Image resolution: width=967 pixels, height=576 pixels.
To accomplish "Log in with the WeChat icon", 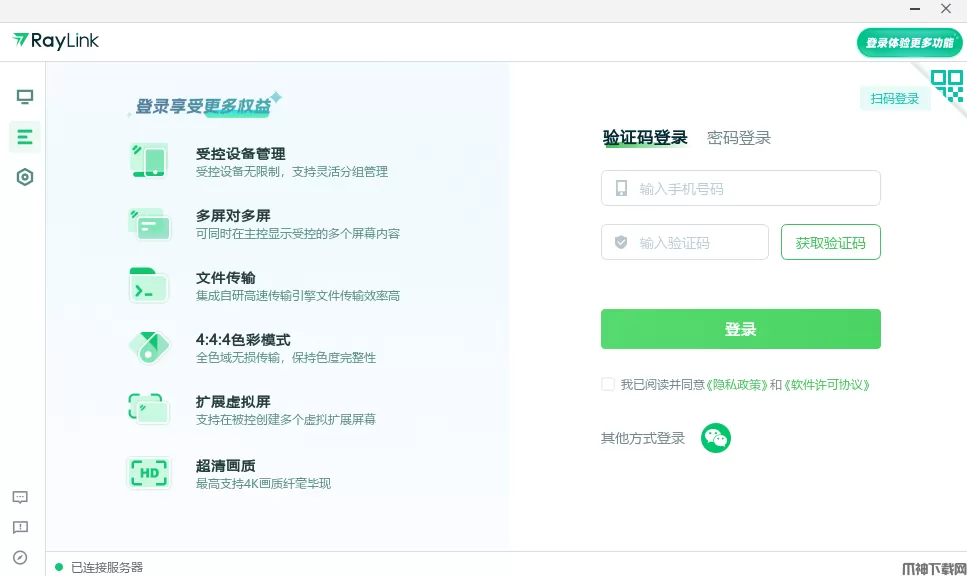I will point(715,438).
